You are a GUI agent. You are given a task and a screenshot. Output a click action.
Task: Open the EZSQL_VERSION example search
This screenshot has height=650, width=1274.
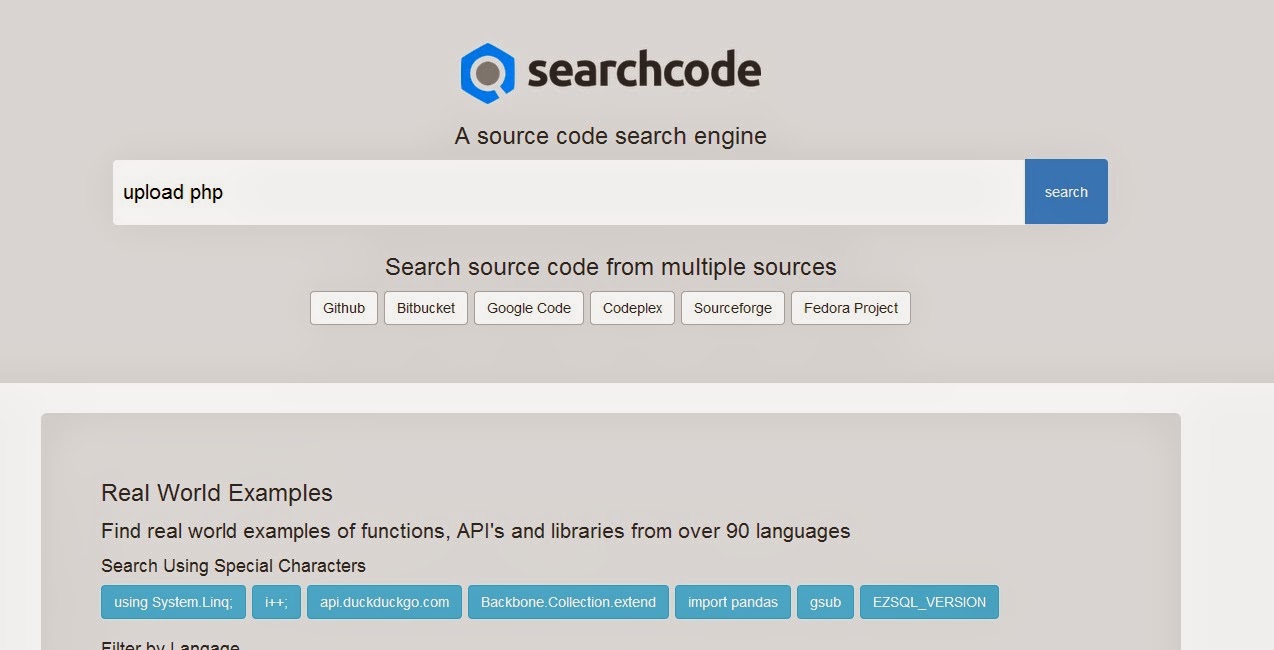929,602
